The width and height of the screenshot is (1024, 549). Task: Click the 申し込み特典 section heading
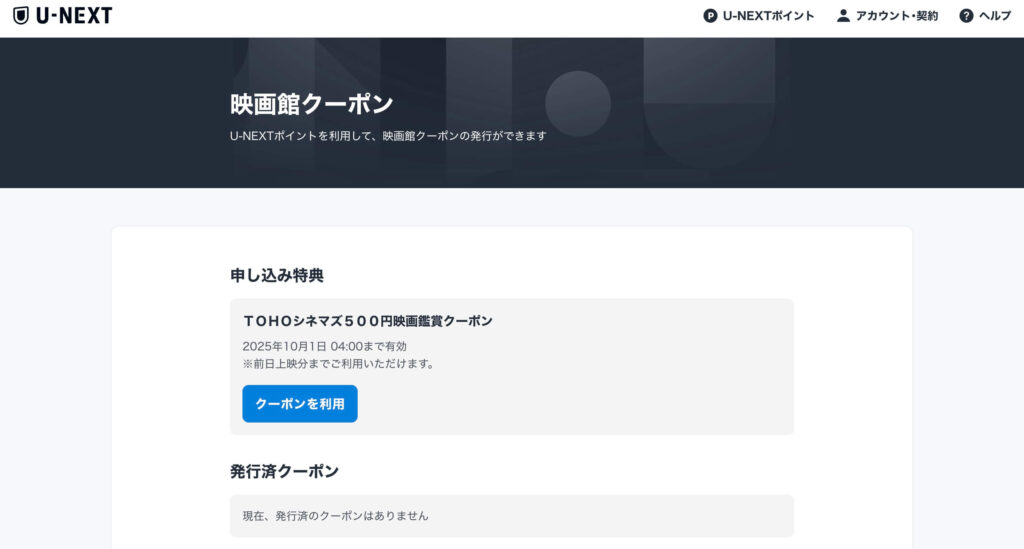coord(277,275)
